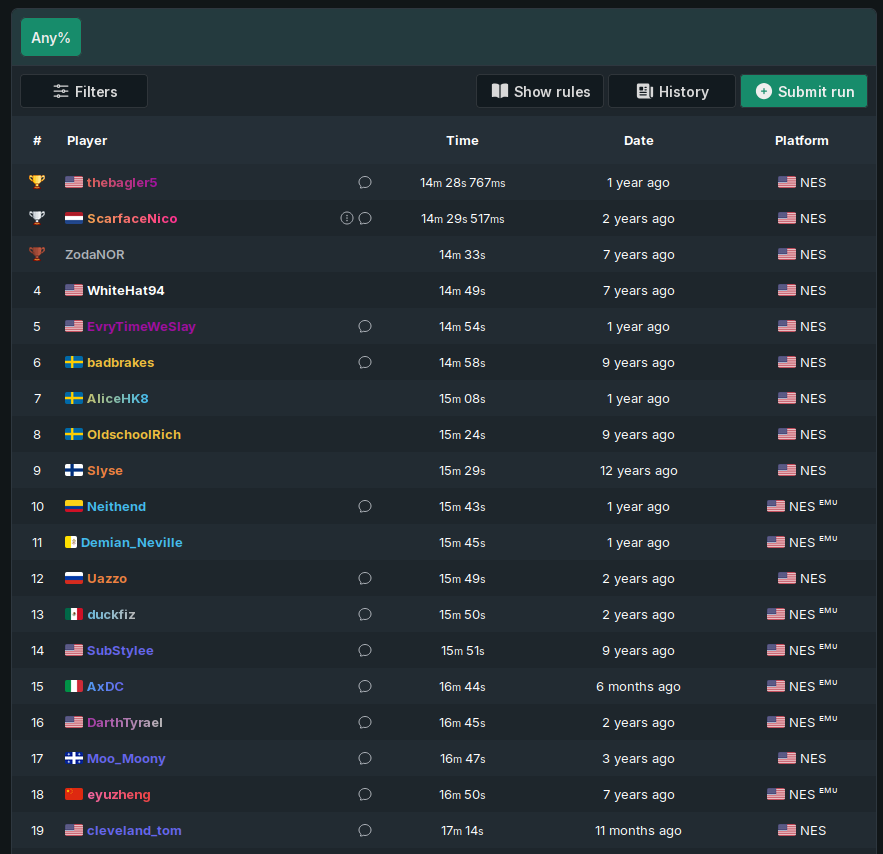Click NES platform in Slyse's row
883x854 pixels.
(x=802, y=471)
